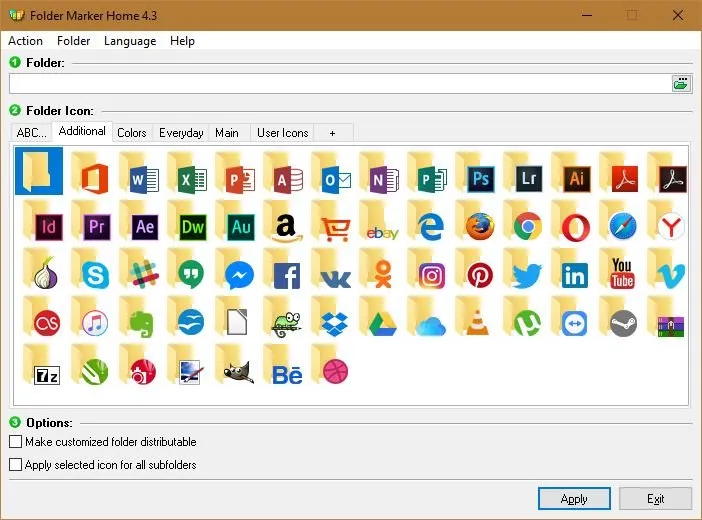This screenshot has width=702, height=520.
Task: Pick the Amazon folder icon
Action: coord(287,225)
